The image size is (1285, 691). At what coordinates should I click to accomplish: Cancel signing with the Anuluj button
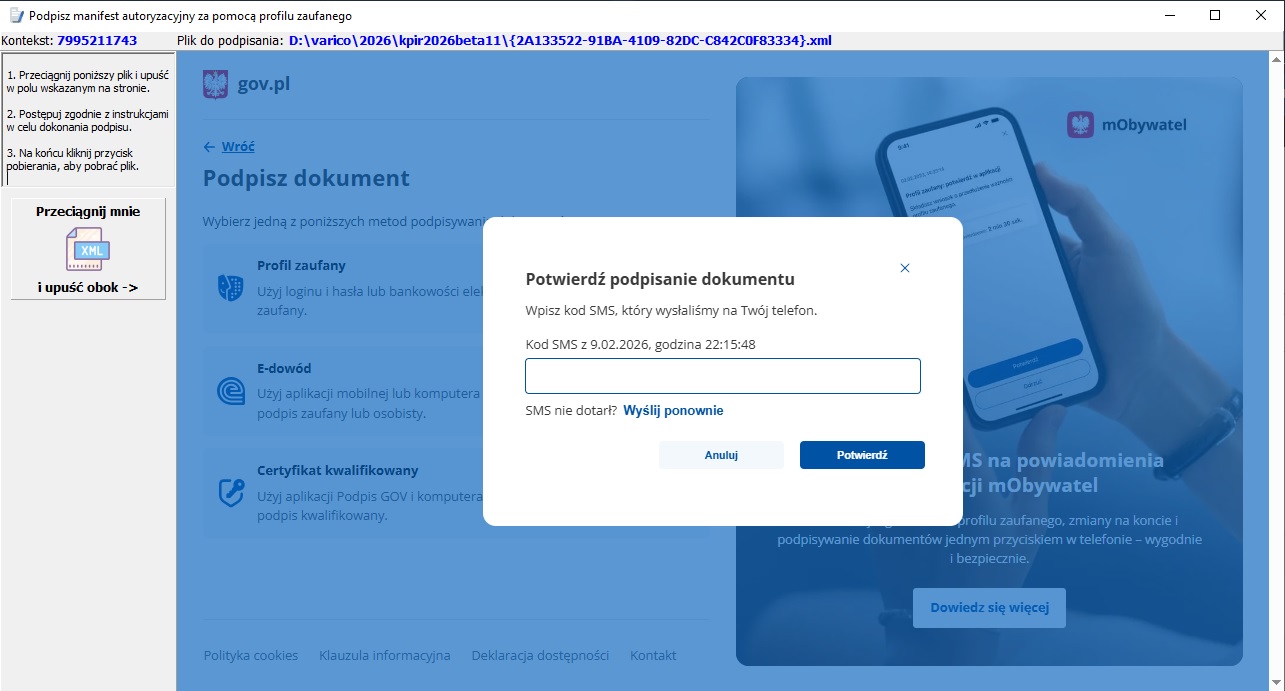[x=721, y=455]
